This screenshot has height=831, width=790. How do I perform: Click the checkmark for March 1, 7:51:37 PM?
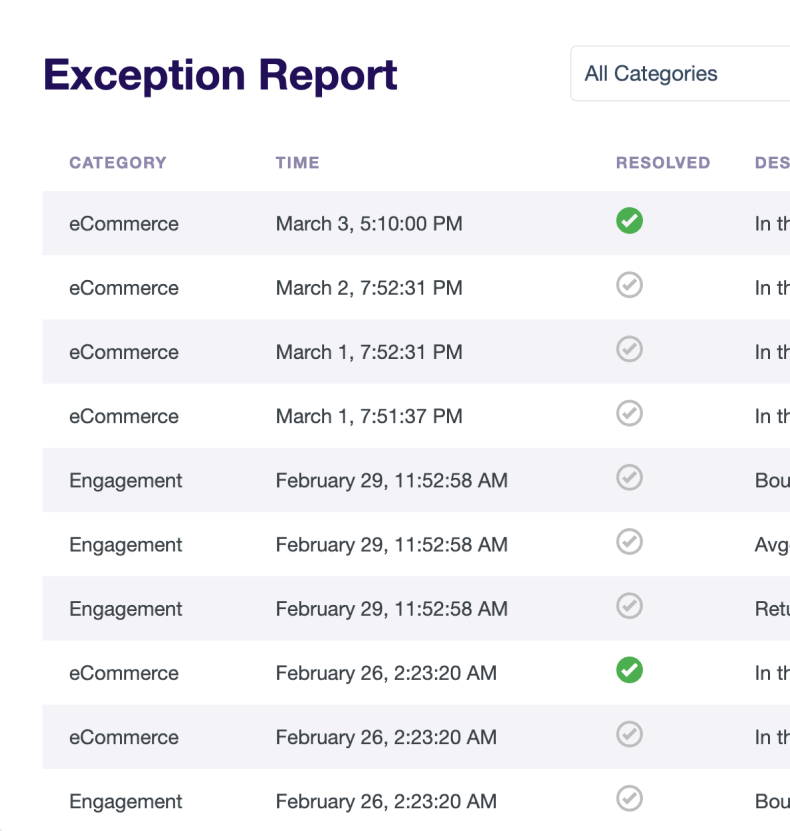click(629, 414)
